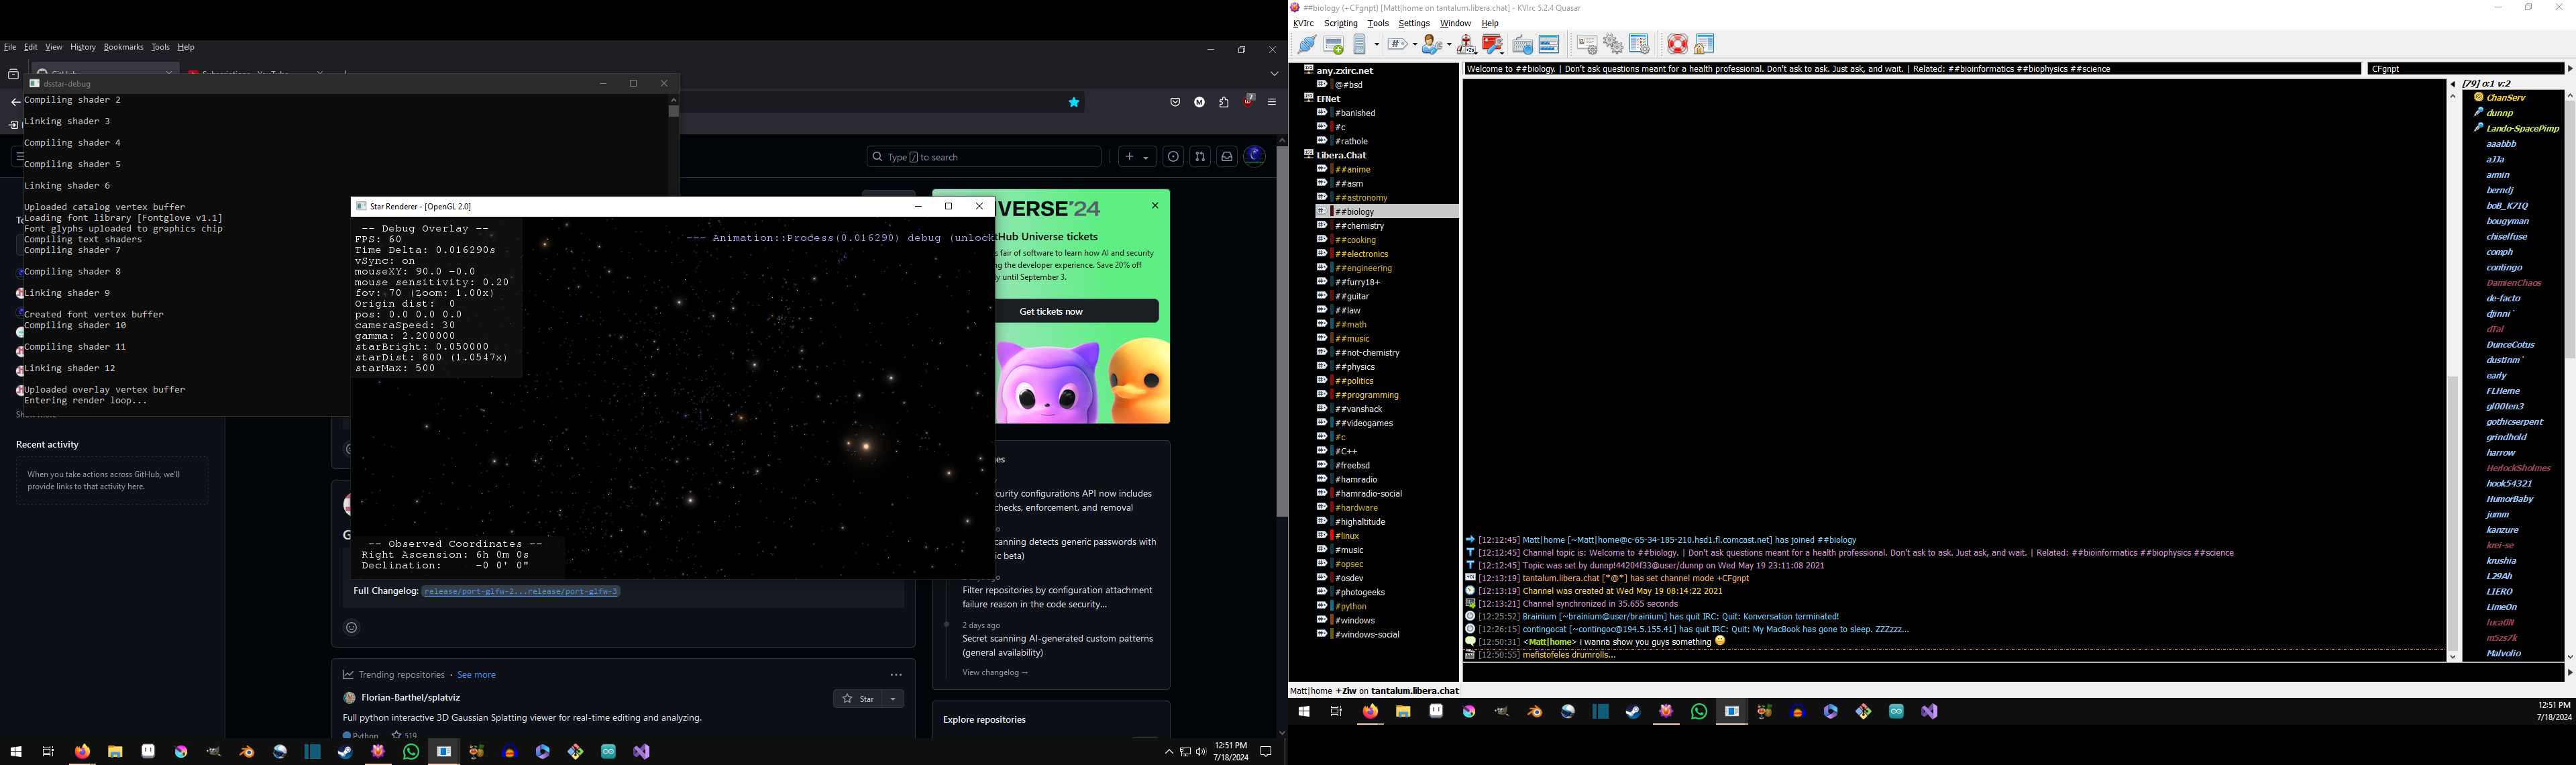
Task: Expand the servers list dropdown arrow in KVIrc
Action: tap(1377, 44)
